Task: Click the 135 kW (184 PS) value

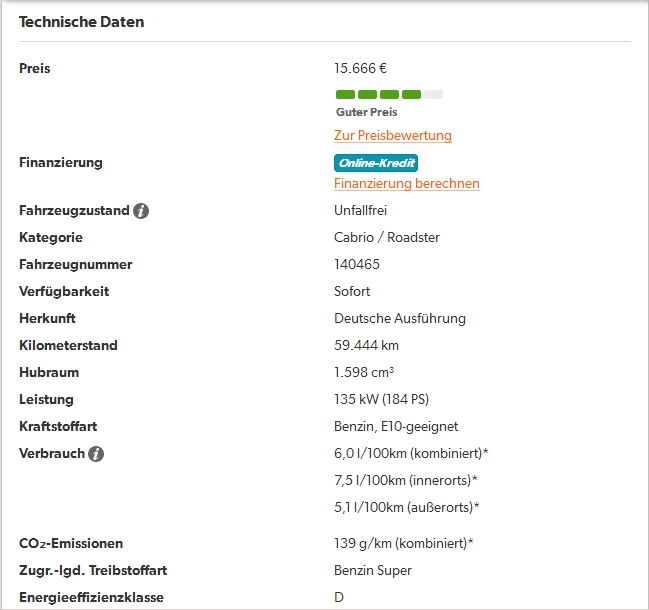Action: click(381, 400)
